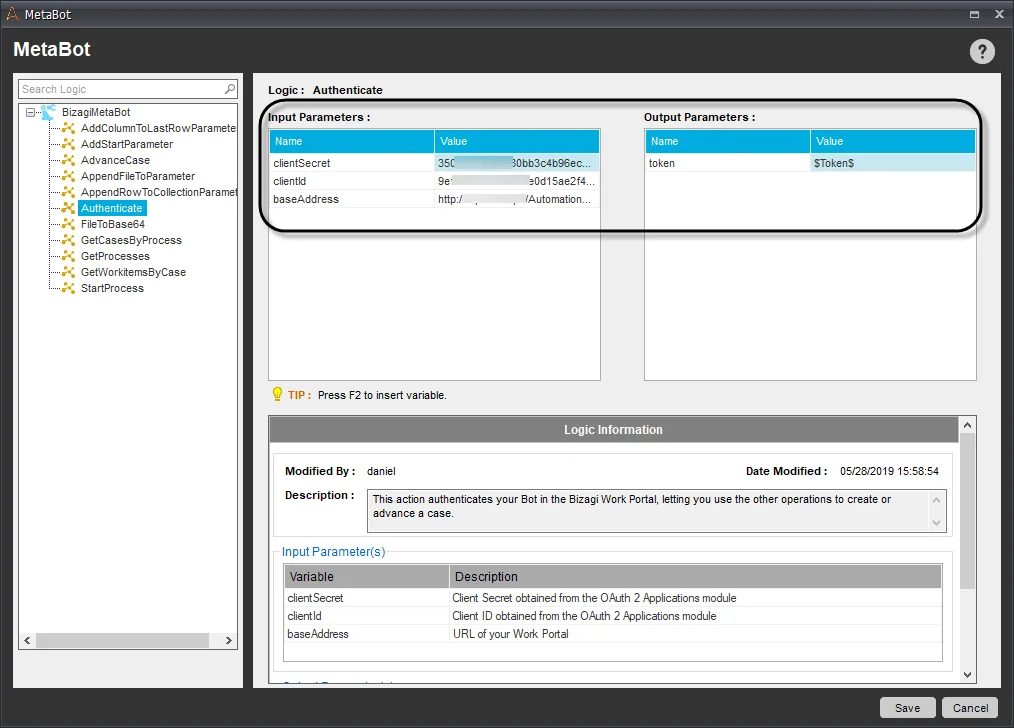The image size is (1014, 728).
Task: Click the icon beside GetCasesByProcess
Action: (68, 240)
